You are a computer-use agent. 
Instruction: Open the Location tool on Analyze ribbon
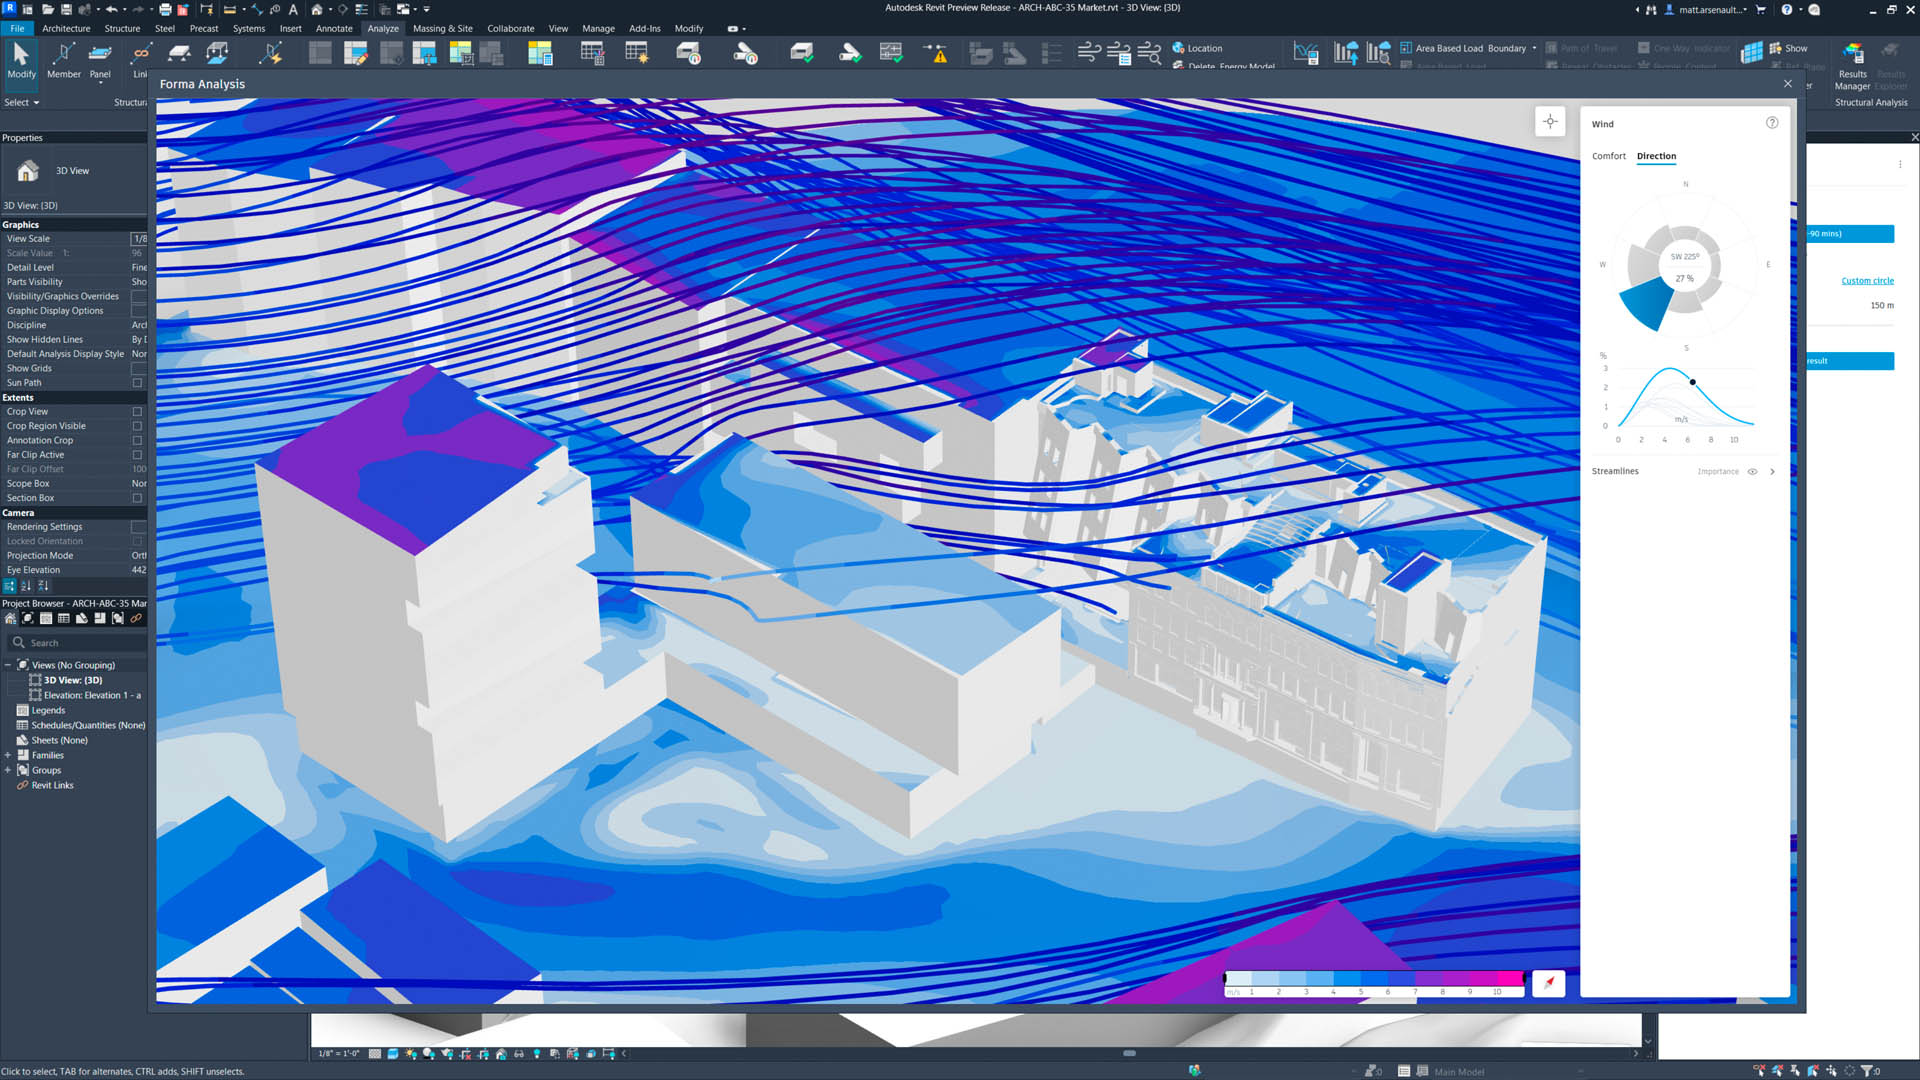coord(1199,48)
